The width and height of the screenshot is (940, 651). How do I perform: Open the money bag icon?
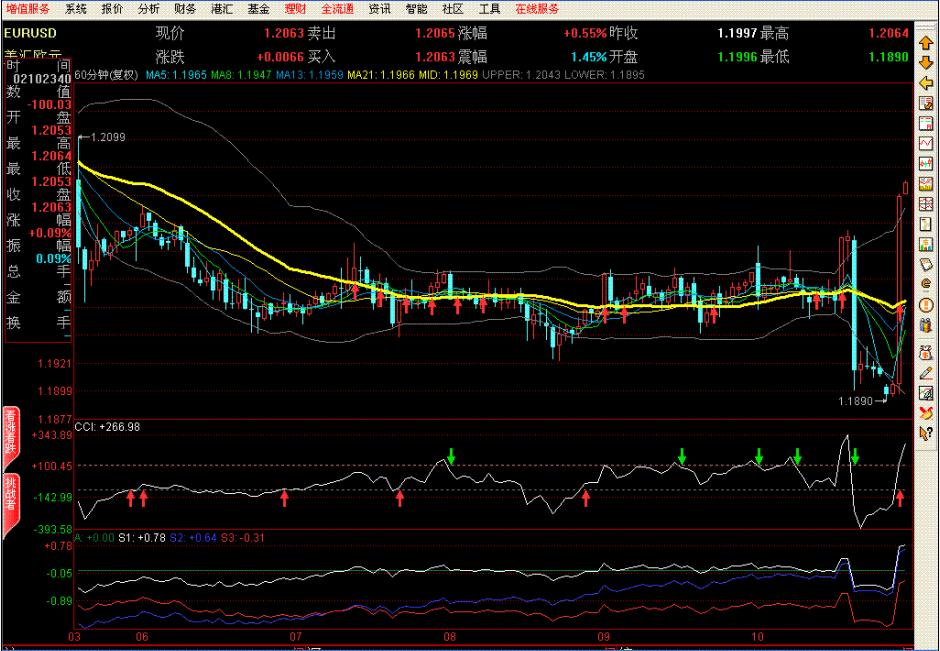[926, 352]
